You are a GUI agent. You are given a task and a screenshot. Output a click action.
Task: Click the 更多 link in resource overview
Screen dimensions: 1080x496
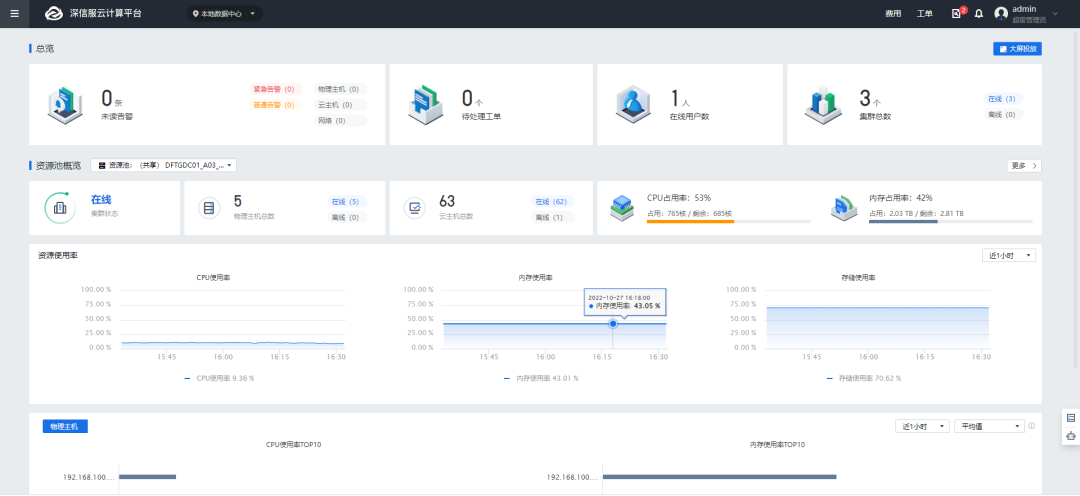pos(1024,165)
